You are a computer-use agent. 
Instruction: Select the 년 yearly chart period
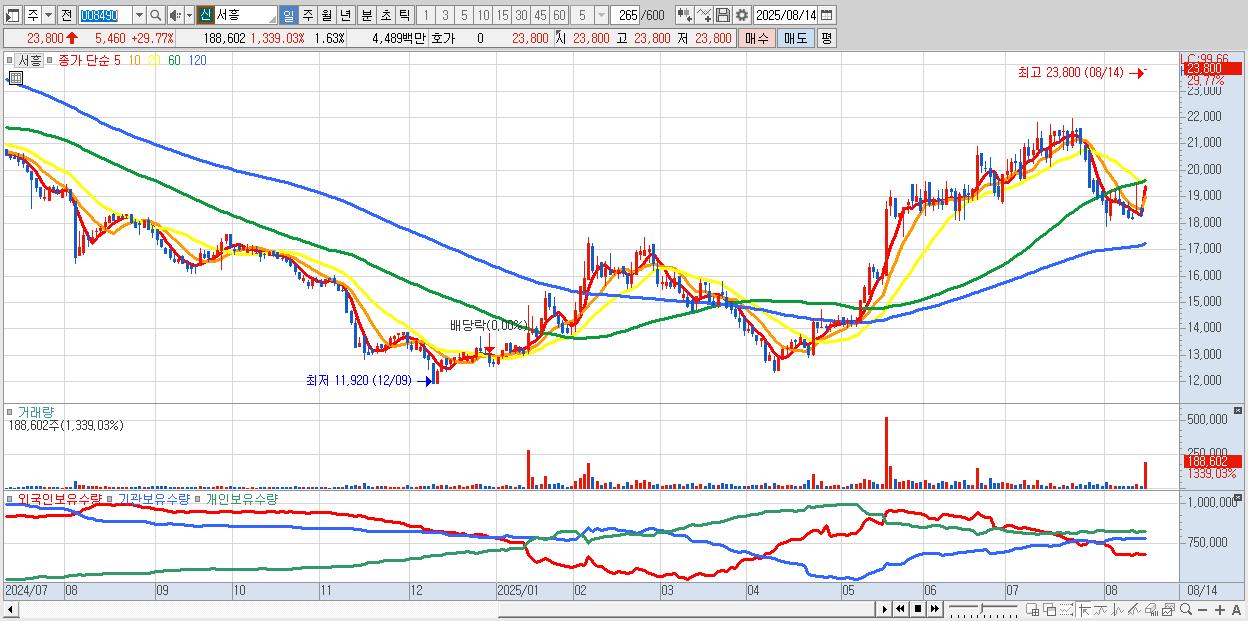tap(345, 15)
